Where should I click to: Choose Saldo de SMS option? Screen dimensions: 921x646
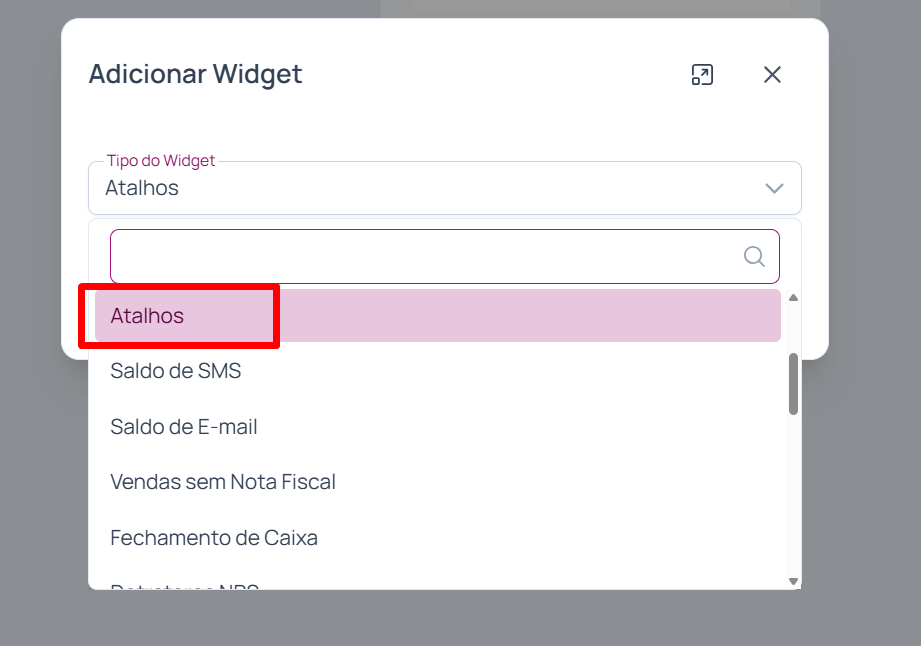[x=176, y=371]
